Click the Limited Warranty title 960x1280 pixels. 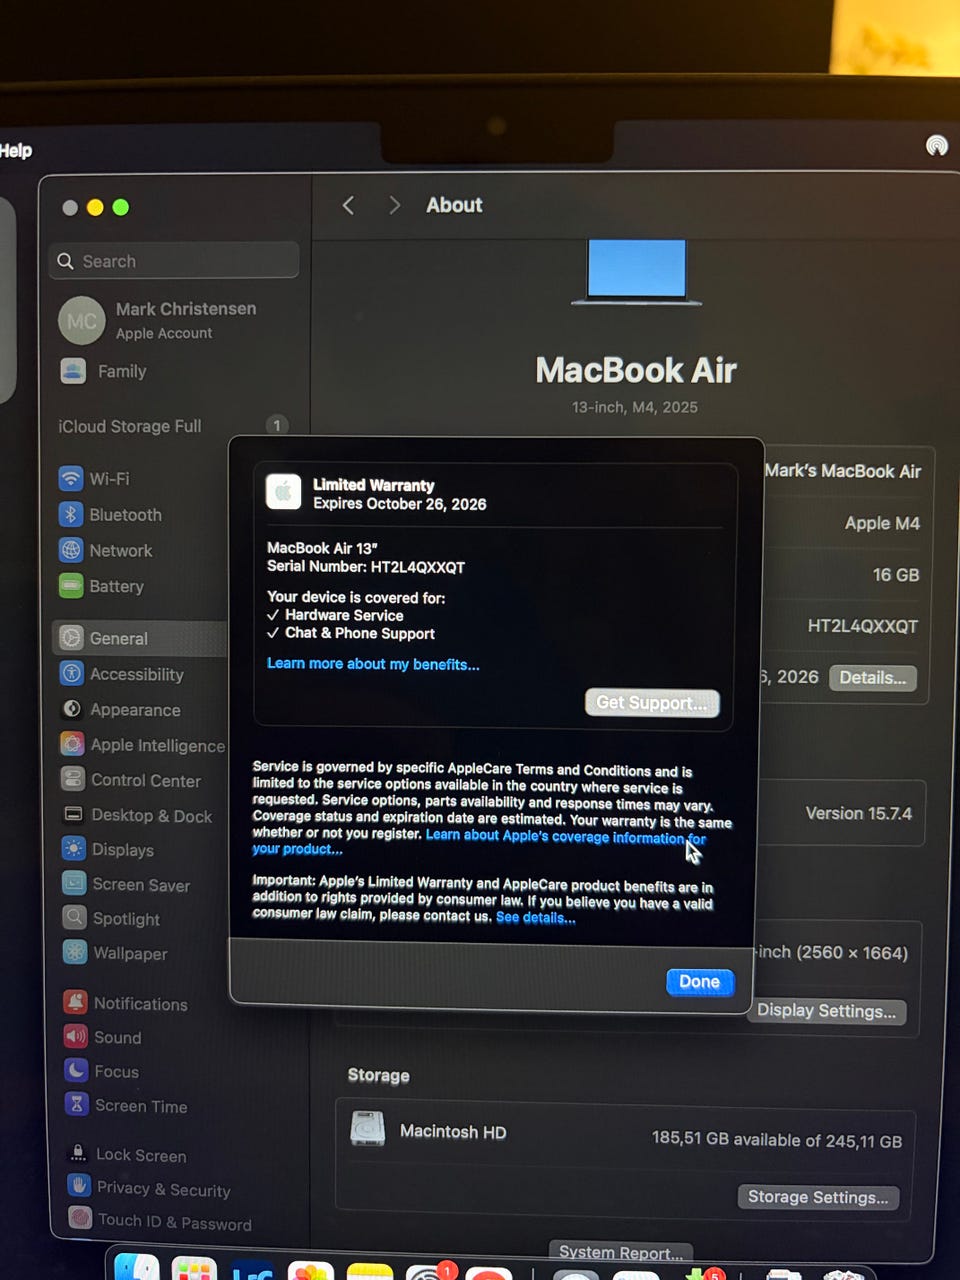click(374, 485)
